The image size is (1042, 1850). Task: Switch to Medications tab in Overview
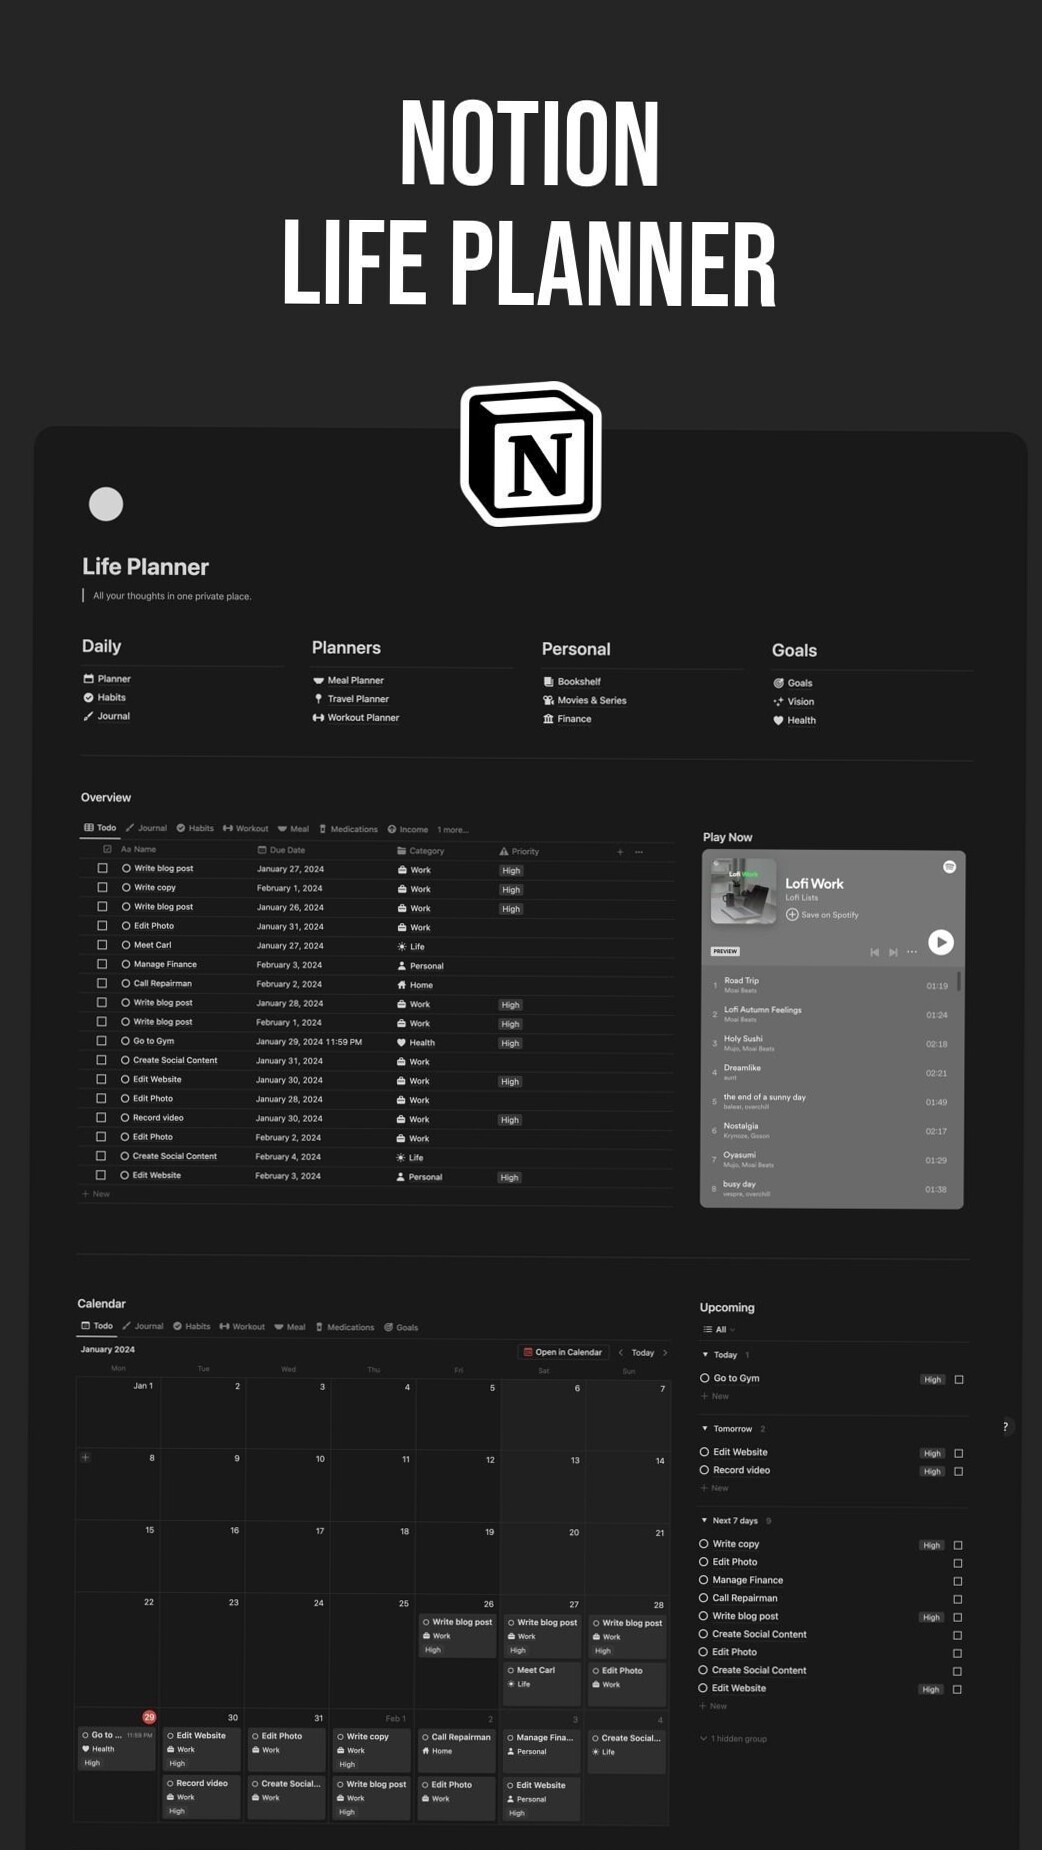(348, 829)
